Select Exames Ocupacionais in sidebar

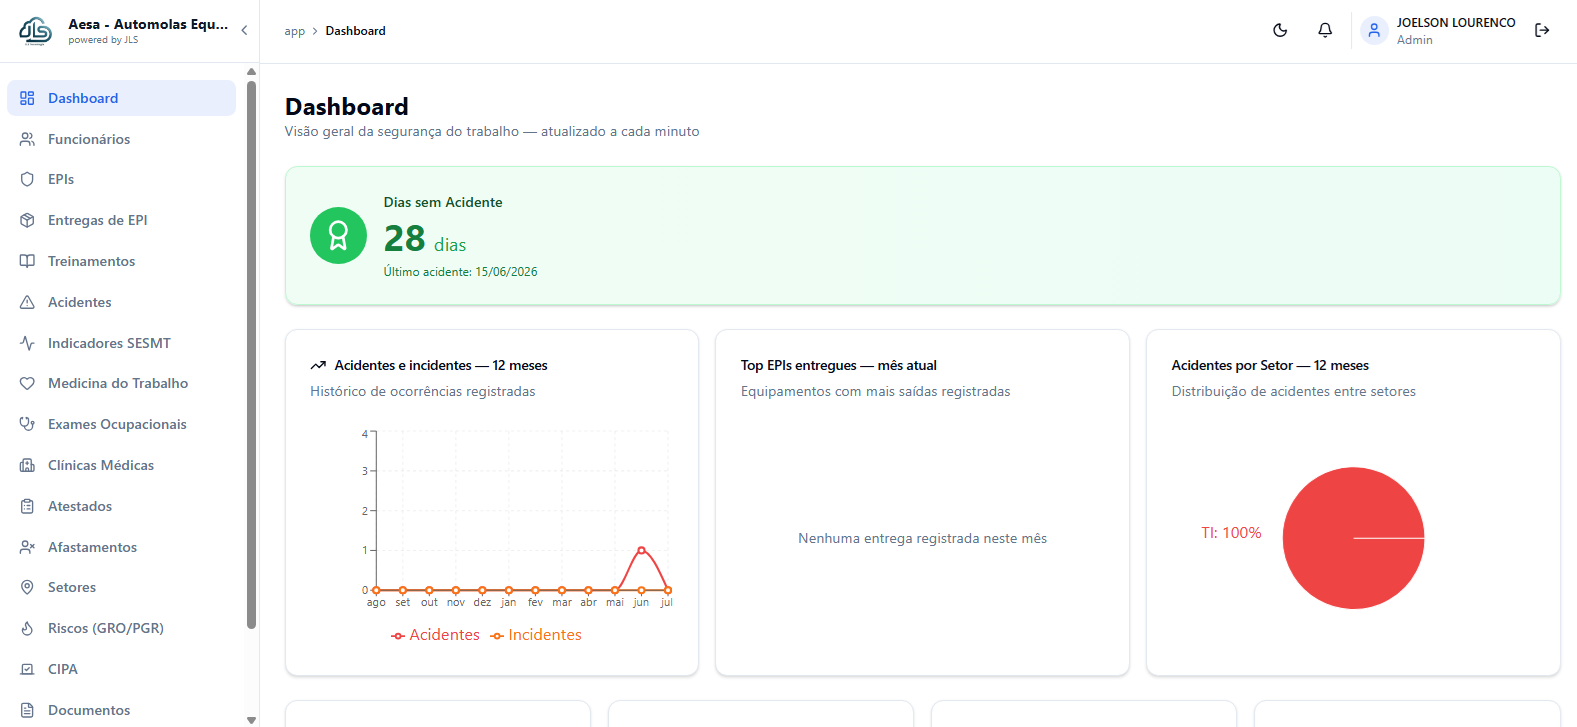(121, 424)
